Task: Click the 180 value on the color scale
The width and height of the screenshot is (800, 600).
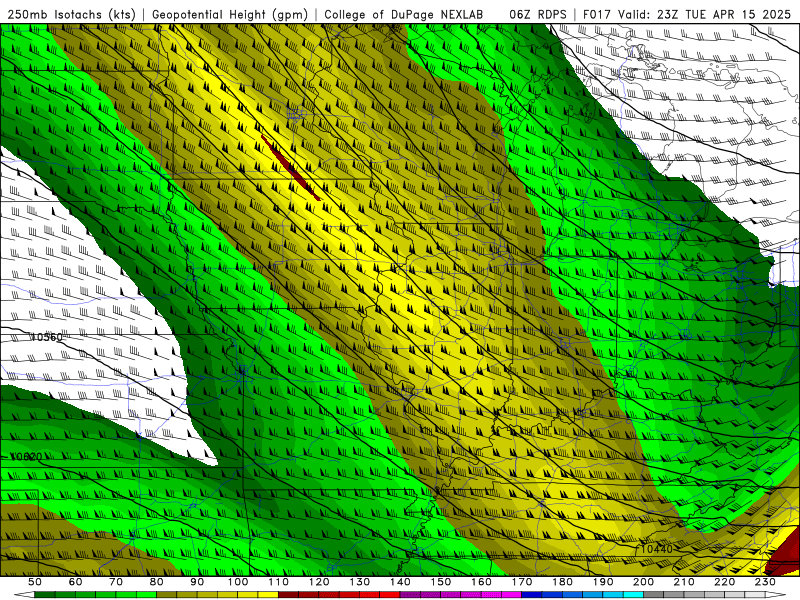Action: coord(562,582)
